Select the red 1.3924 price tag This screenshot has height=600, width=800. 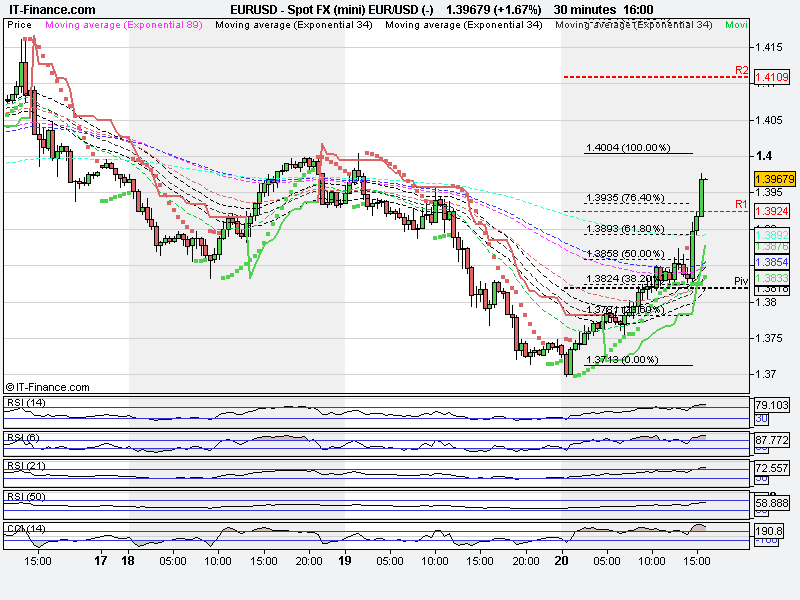click(x=771, y=211)
